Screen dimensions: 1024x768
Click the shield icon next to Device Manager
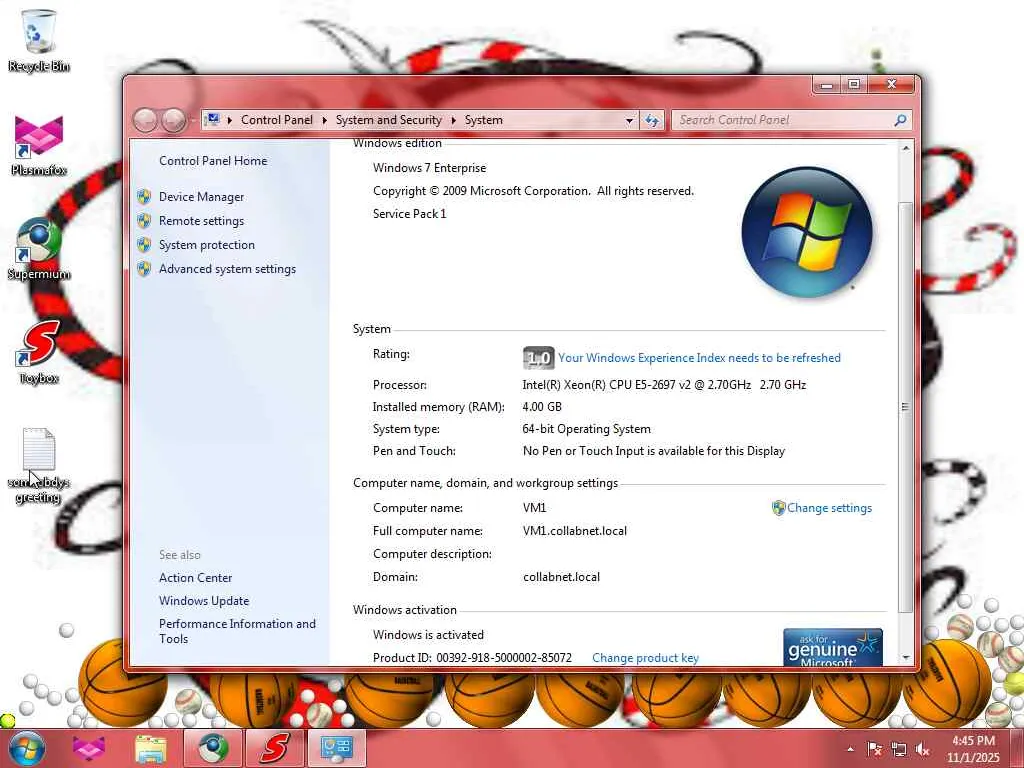point(144,197)
